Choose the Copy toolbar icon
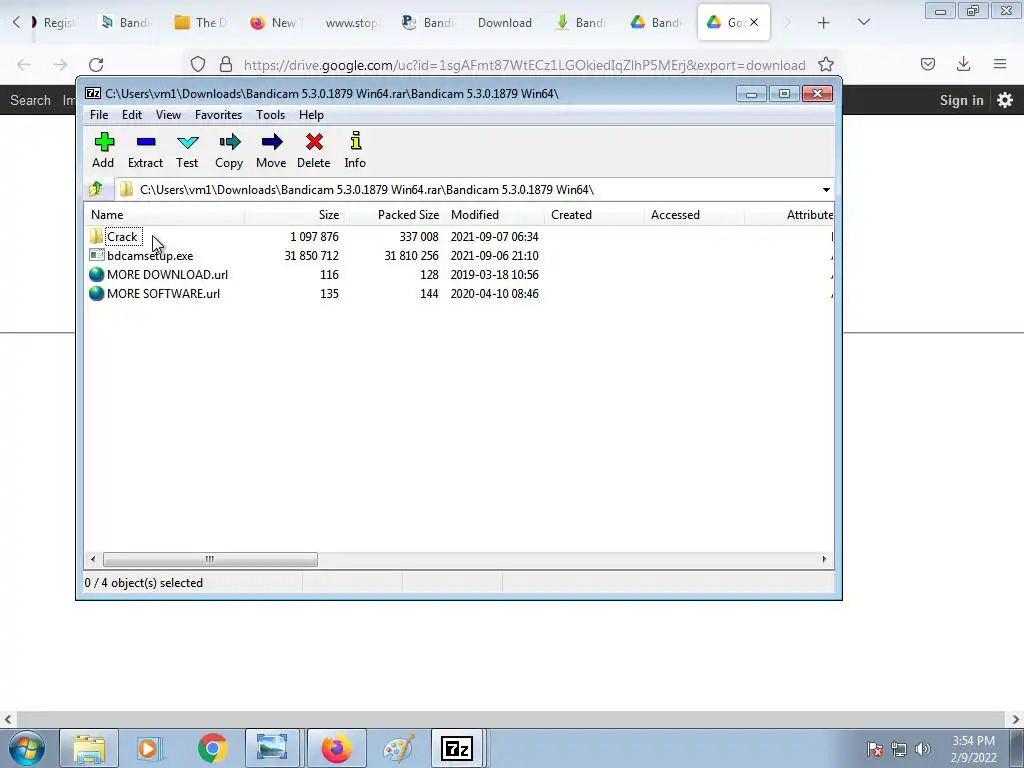Image resolution: width=1024 pixels, height=768 pixels. [x=229, y=142]
